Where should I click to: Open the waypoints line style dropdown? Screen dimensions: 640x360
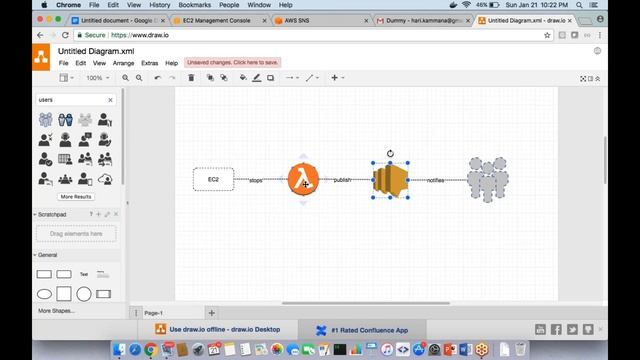pos(312,78)
